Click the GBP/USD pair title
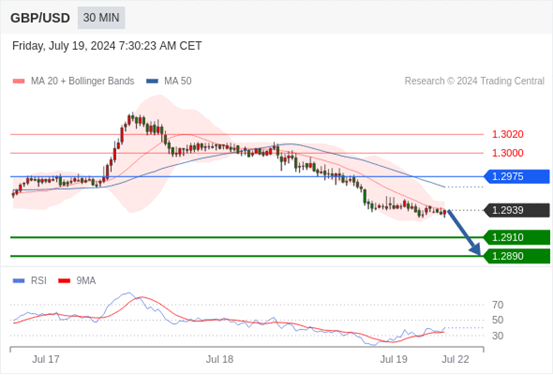The height and width of the screenshot is (375, 553). coord(40,18)
